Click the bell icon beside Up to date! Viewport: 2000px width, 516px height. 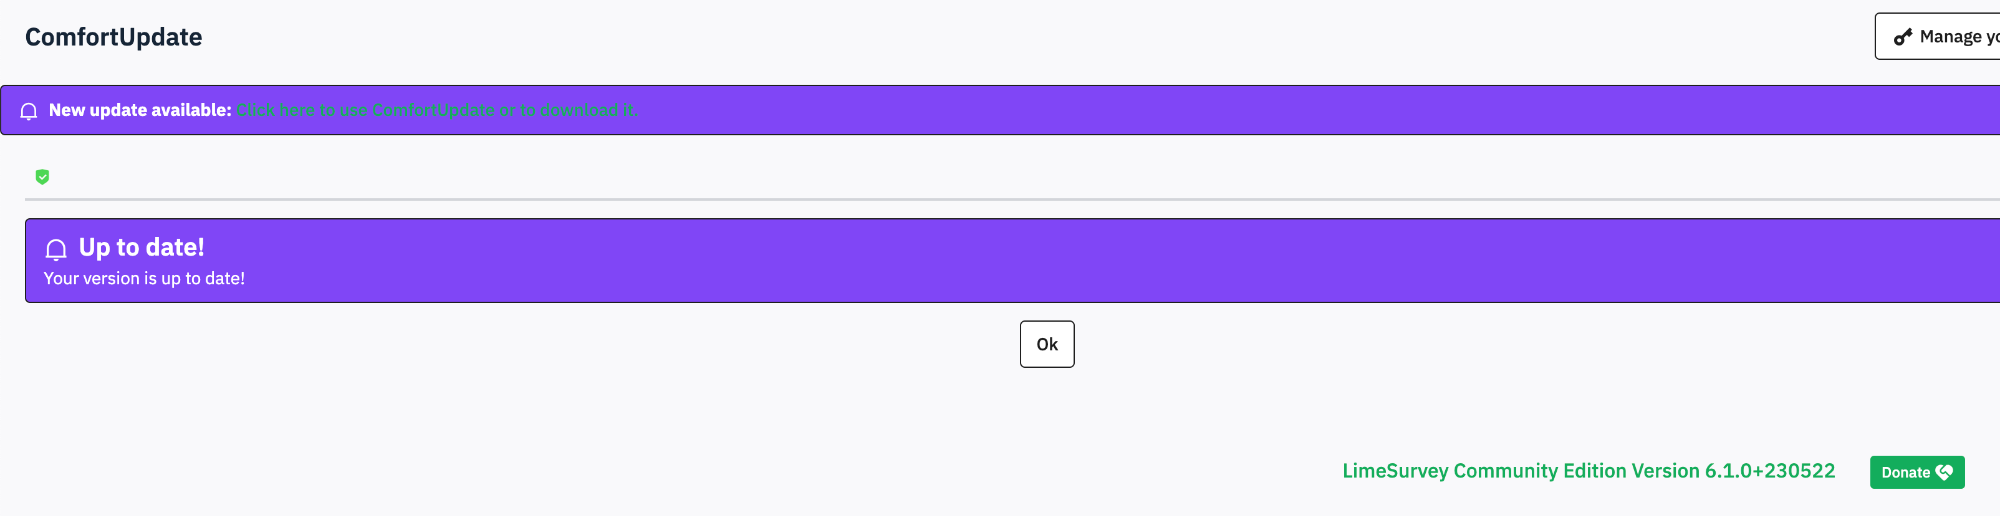[x=56, y=249]
